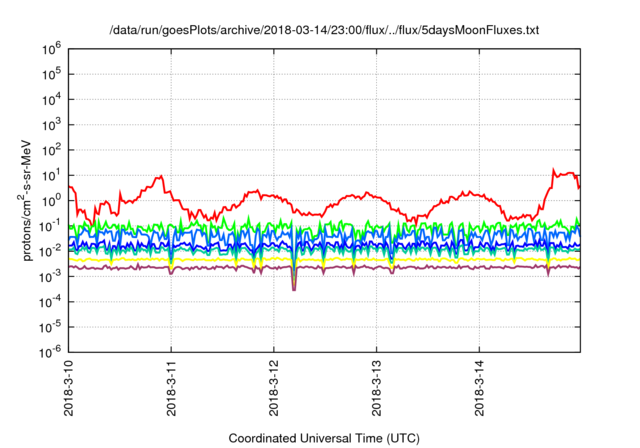Image resolution: width=640 pixels, height=448 pixels.
Task: Click the red curve's final peak late on 2018-3-14
Action: tap(553, 170)
